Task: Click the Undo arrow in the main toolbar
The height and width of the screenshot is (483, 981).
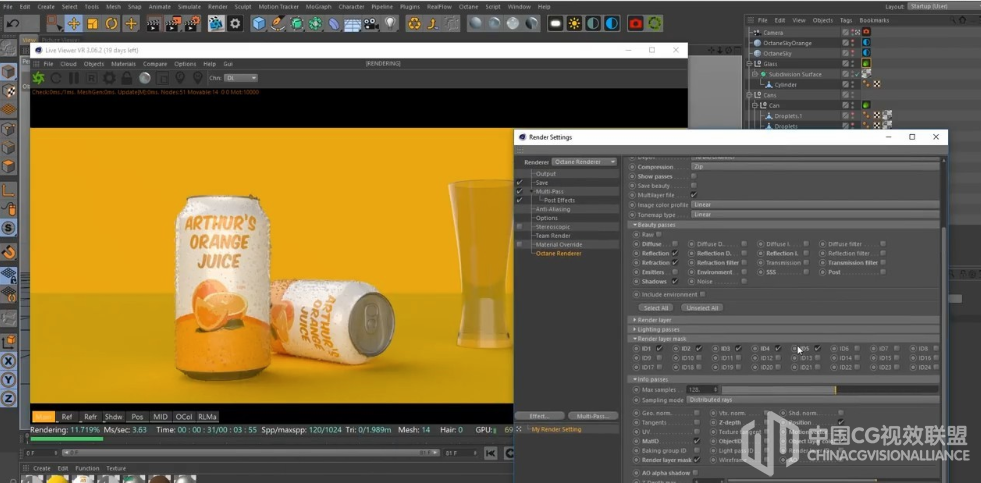Action: click(x=13, y=24)
